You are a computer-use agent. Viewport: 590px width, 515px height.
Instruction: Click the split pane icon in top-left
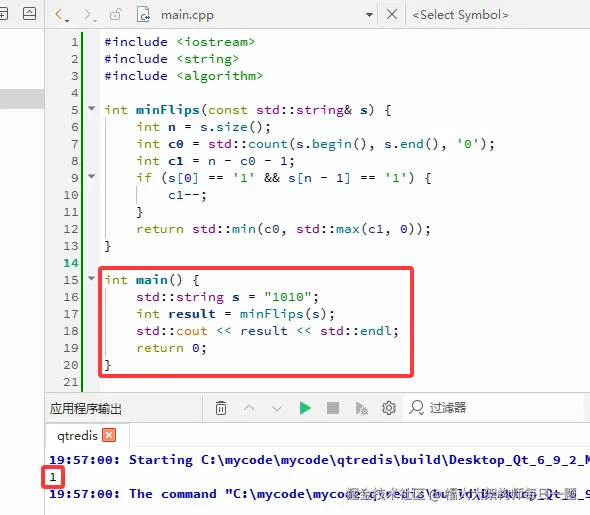pos(3,14)
